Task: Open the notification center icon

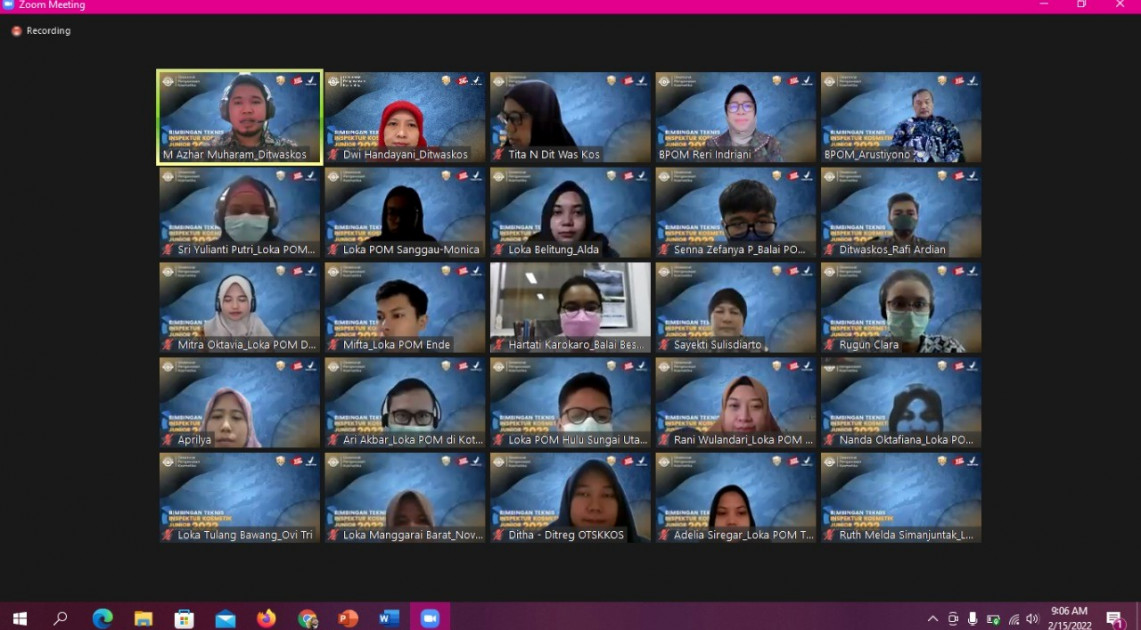Action: pyautogui.click(x=1115, y=619)
